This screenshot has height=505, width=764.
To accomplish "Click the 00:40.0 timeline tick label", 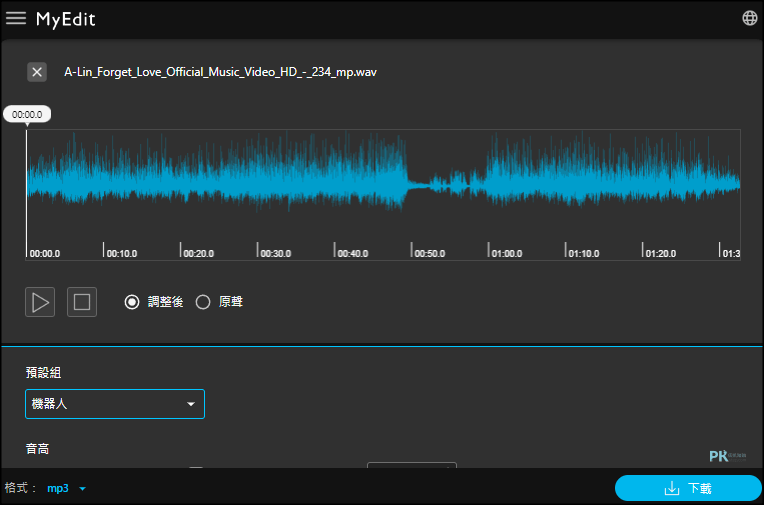I will [353, 253].
